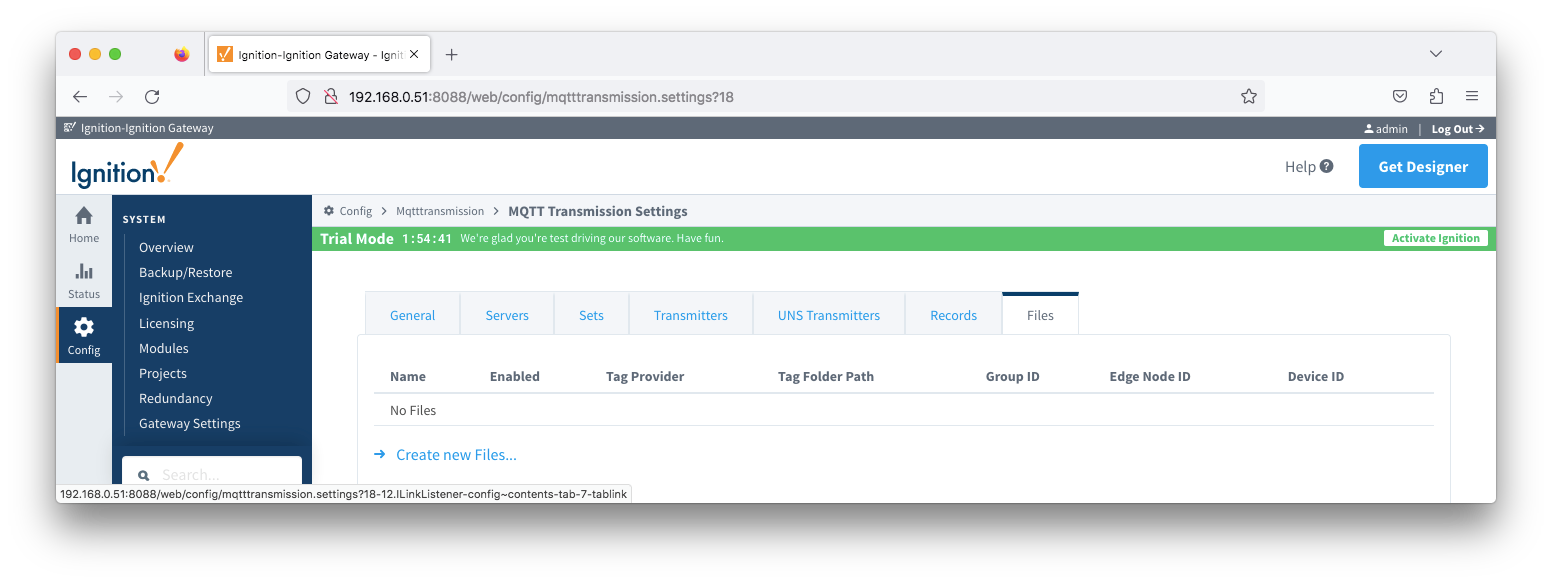Click the Group ID column header
Screen dimensions: 1552x583
pyautogui.click(x=1012, y=376)
